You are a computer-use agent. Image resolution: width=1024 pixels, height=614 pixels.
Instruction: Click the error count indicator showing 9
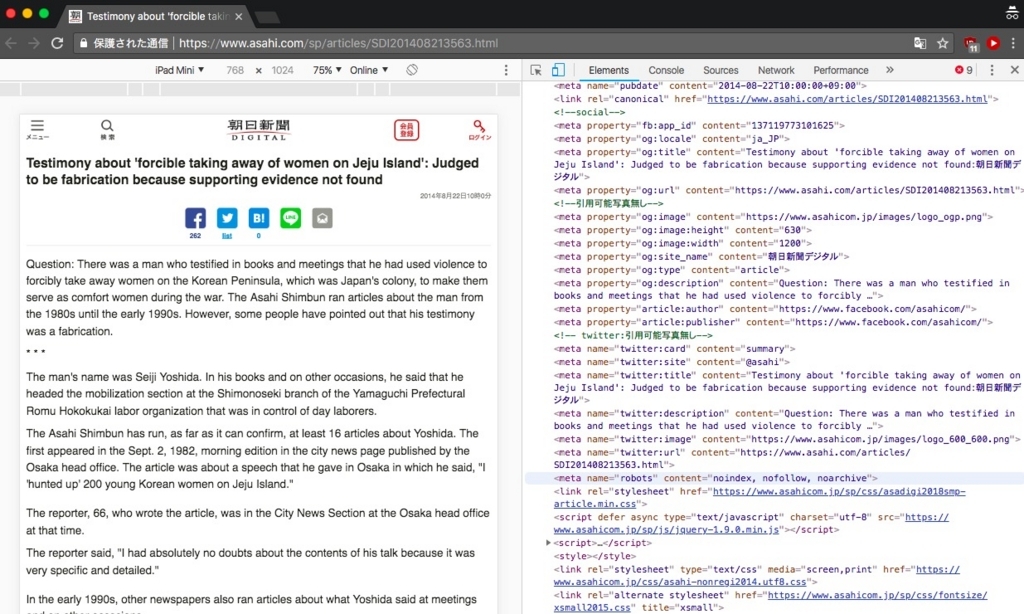(x=964, y=70)
